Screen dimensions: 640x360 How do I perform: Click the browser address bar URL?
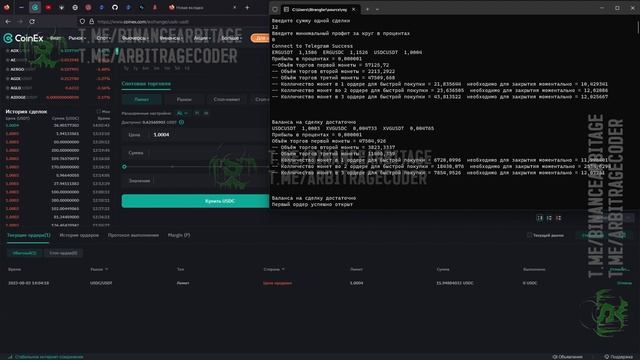click(x=143, y=22)
